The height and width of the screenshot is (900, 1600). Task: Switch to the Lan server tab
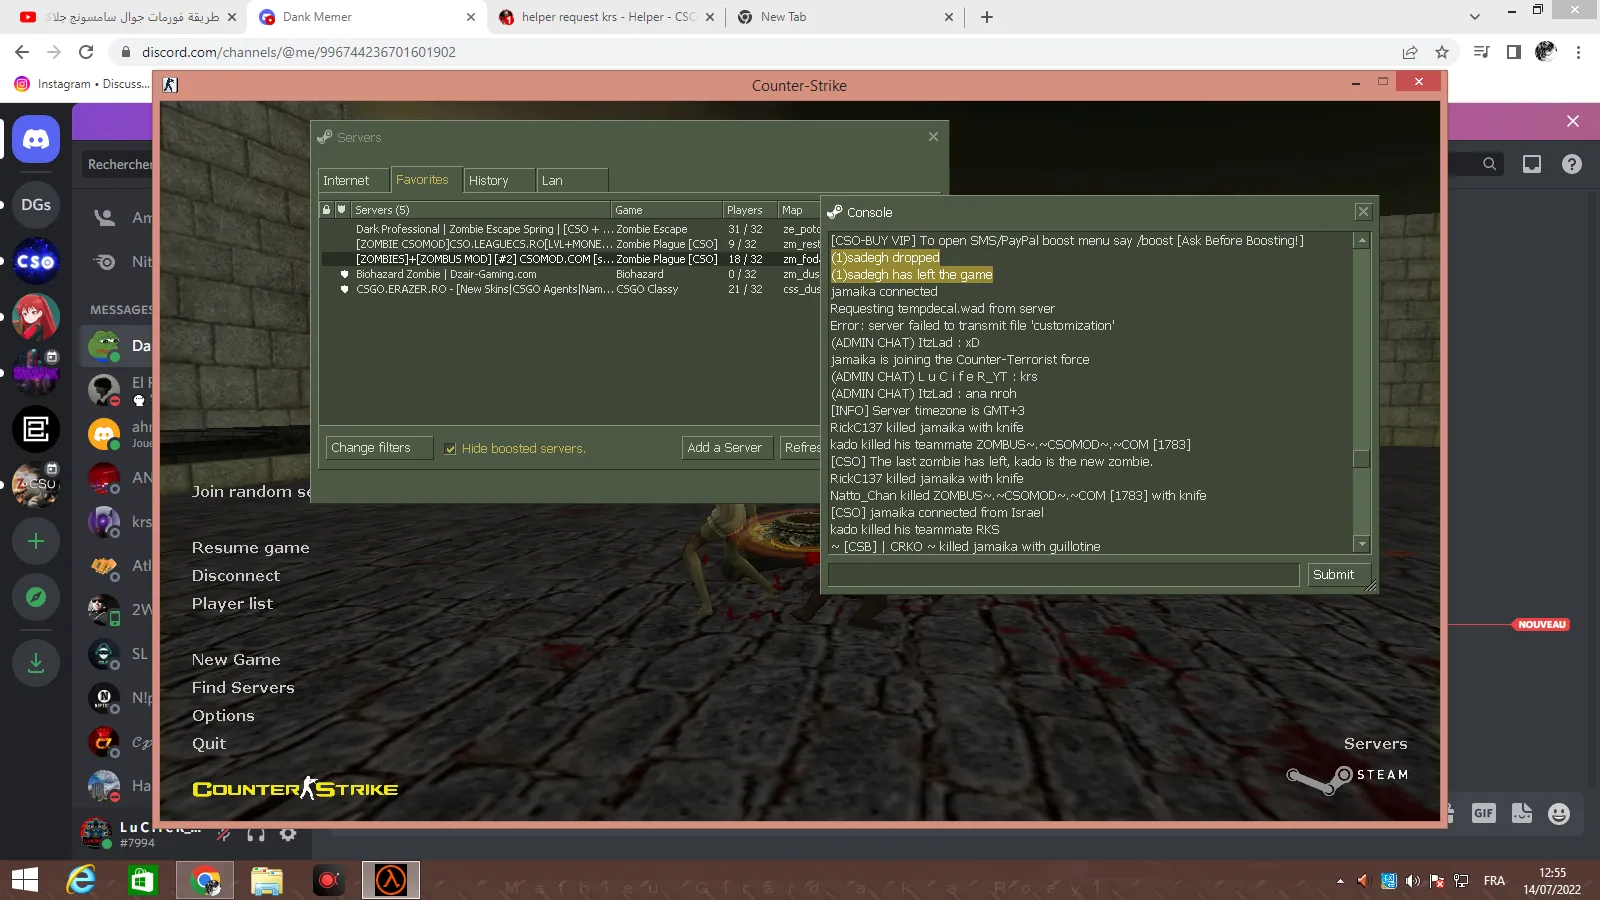[572, 180]
